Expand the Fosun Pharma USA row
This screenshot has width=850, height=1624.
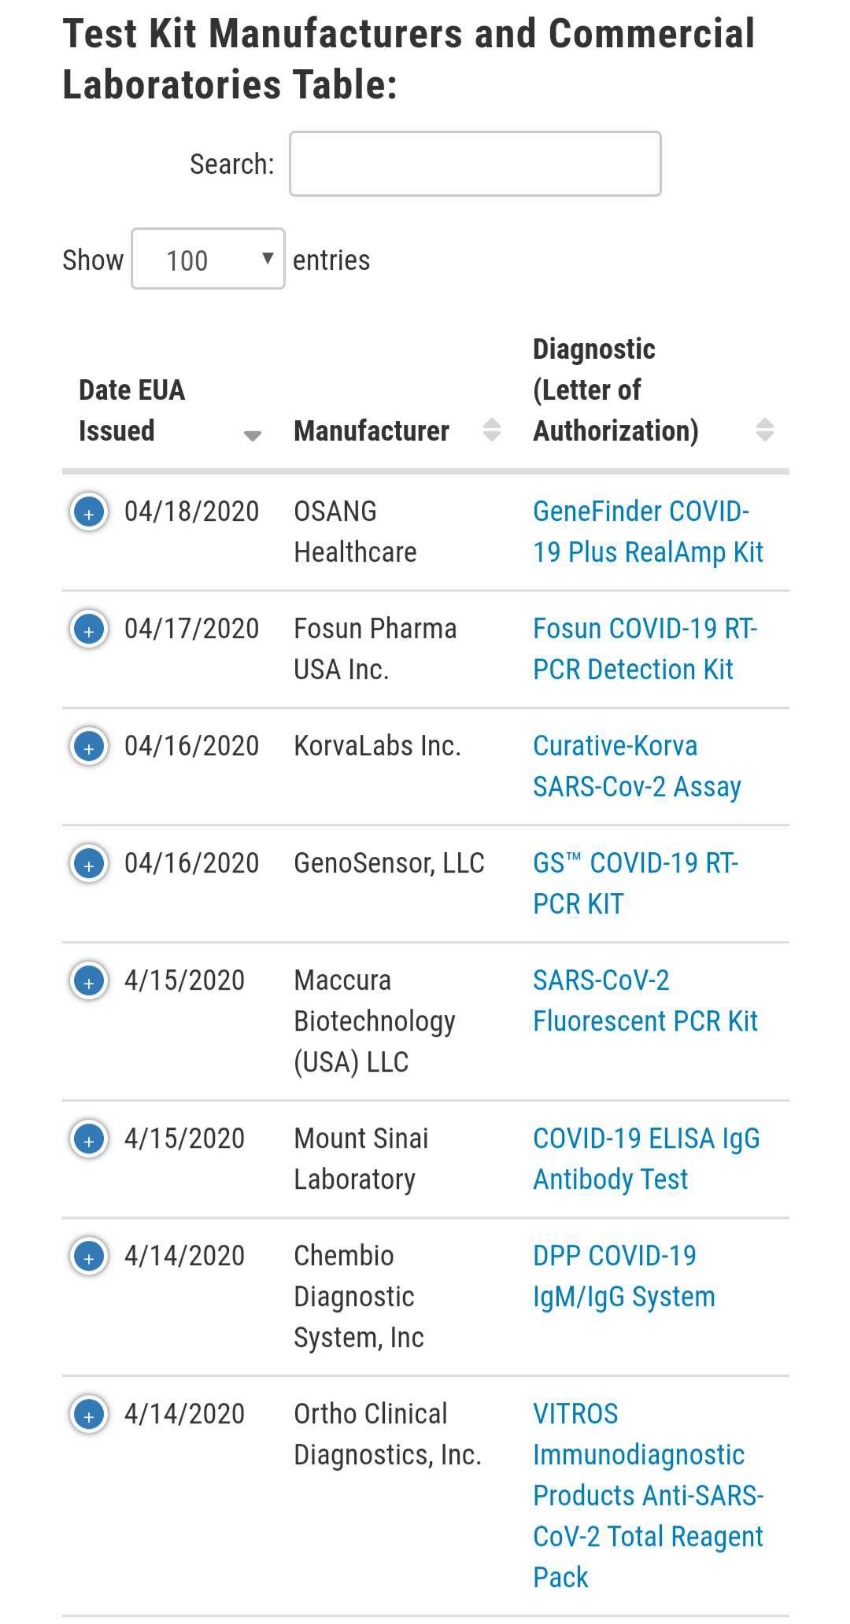[x=88, y=629]
